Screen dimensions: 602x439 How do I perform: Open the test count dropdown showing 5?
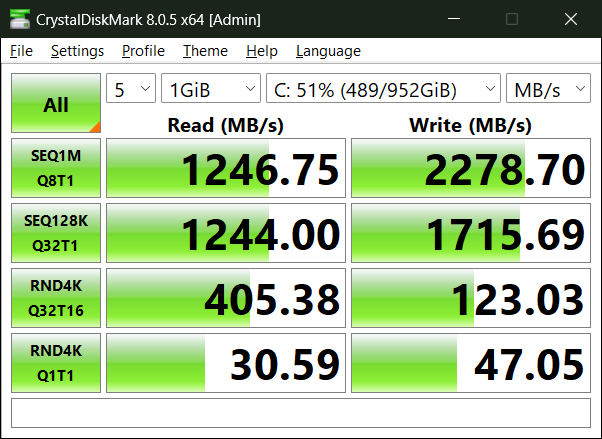pyautogui.click(x=131, y=89)
